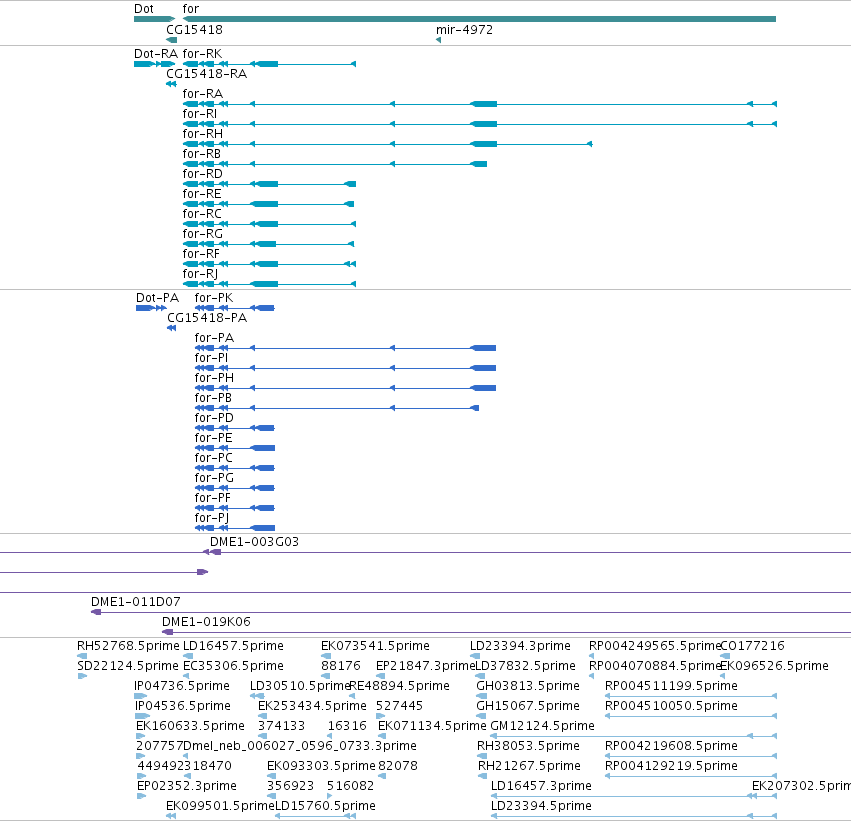The image size is (851, 821).
Task: Select the for-RB transcript label
Action: [202, 154]
